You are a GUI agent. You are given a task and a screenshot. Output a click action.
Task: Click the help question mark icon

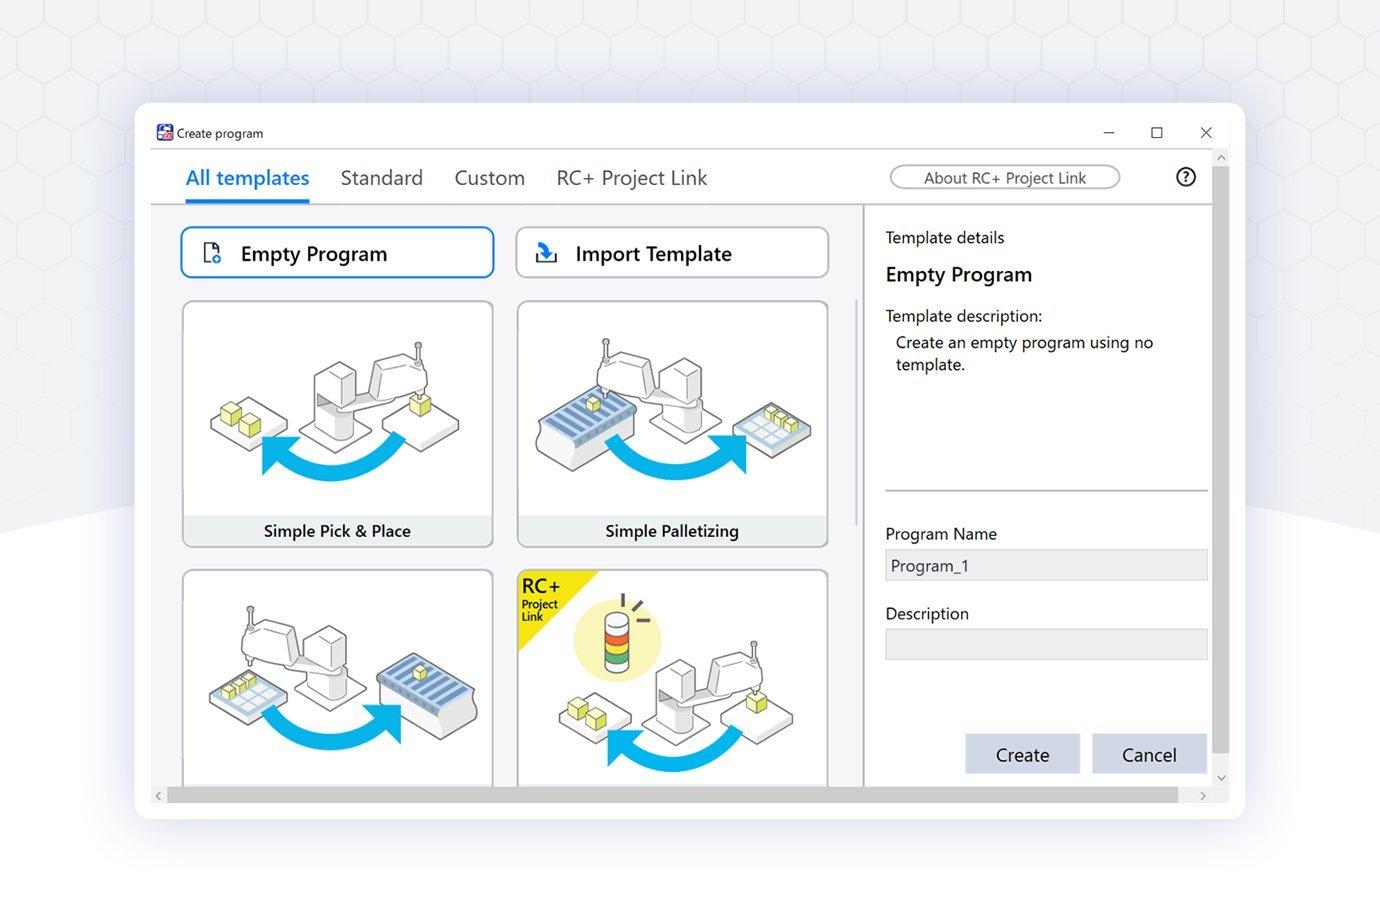[1185, 177]
